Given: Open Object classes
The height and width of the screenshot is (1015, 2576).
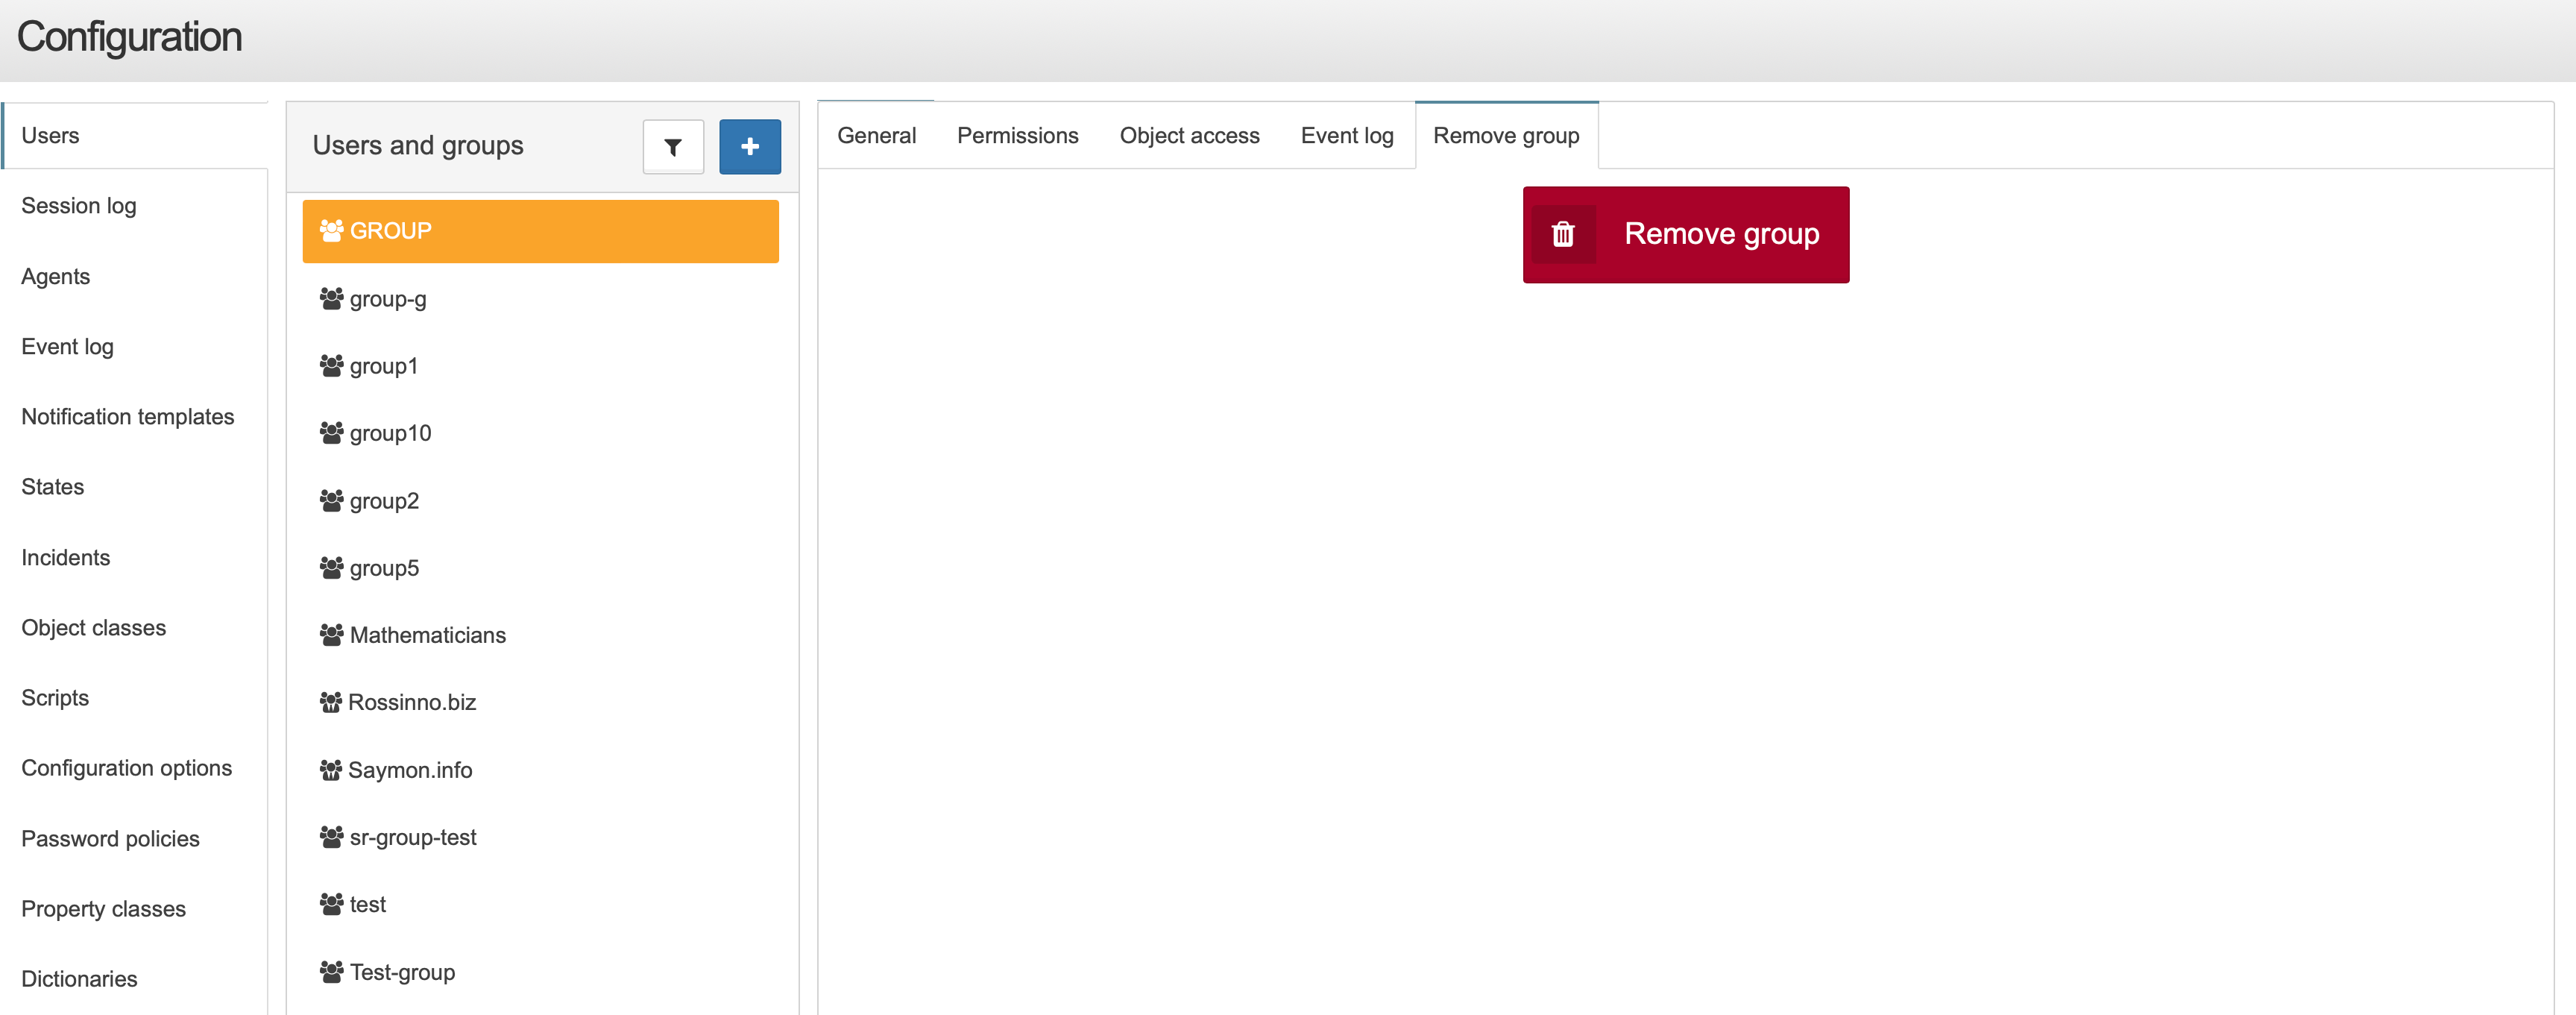Looking at the screenshot, I should (94, 627).
